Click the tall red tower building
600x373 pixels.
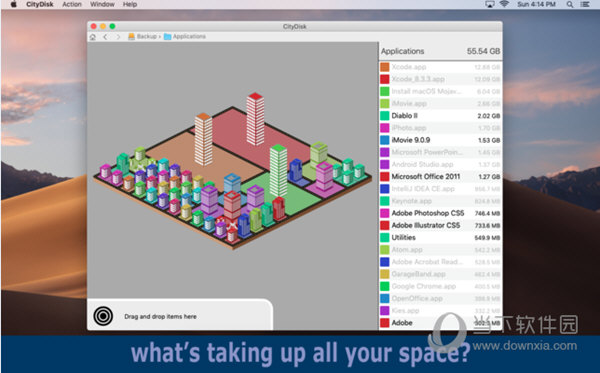tap(255, 119)
